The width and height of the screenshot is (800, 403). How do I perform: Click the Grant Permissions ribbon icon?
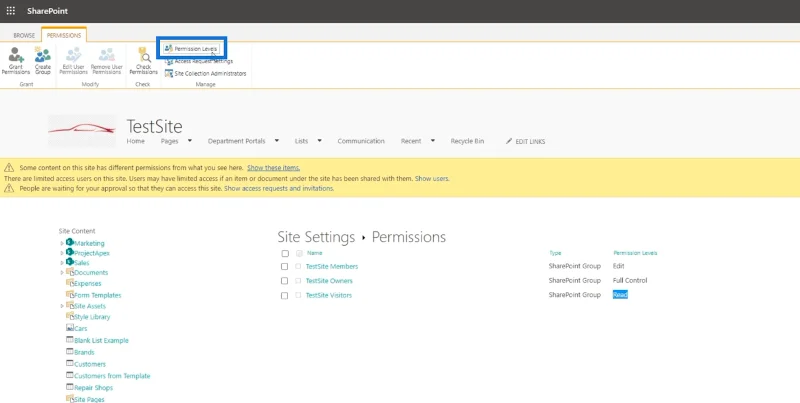click(x=16, y=60)
